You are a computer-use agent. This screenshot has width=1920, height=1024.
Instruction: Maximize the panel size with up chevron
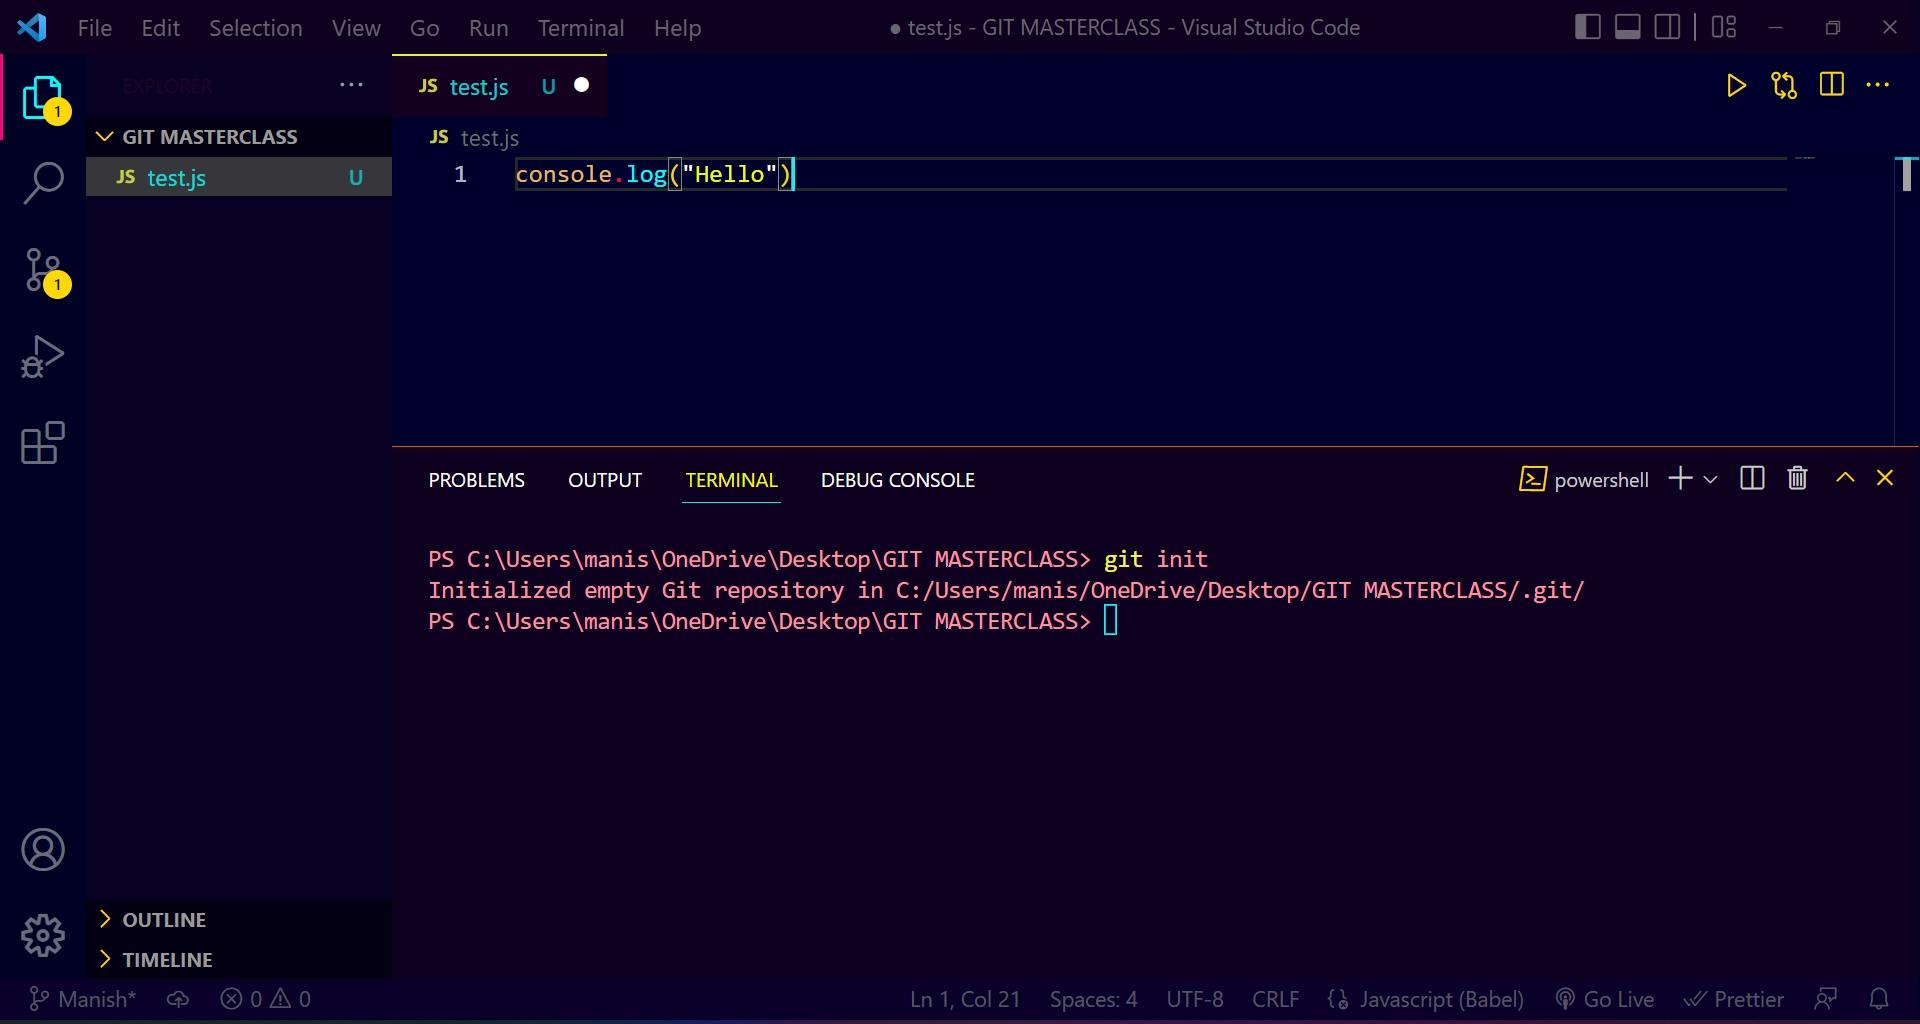click(x=1845, y=478)
